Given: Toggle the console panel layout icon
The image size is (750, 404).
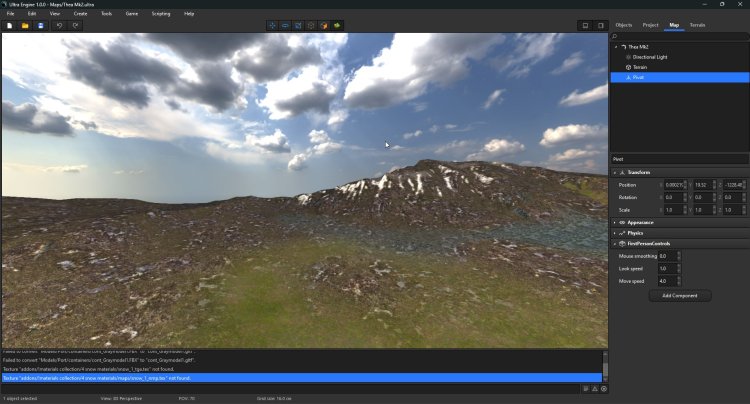Looking at the screenshot, I should point(585,25).
